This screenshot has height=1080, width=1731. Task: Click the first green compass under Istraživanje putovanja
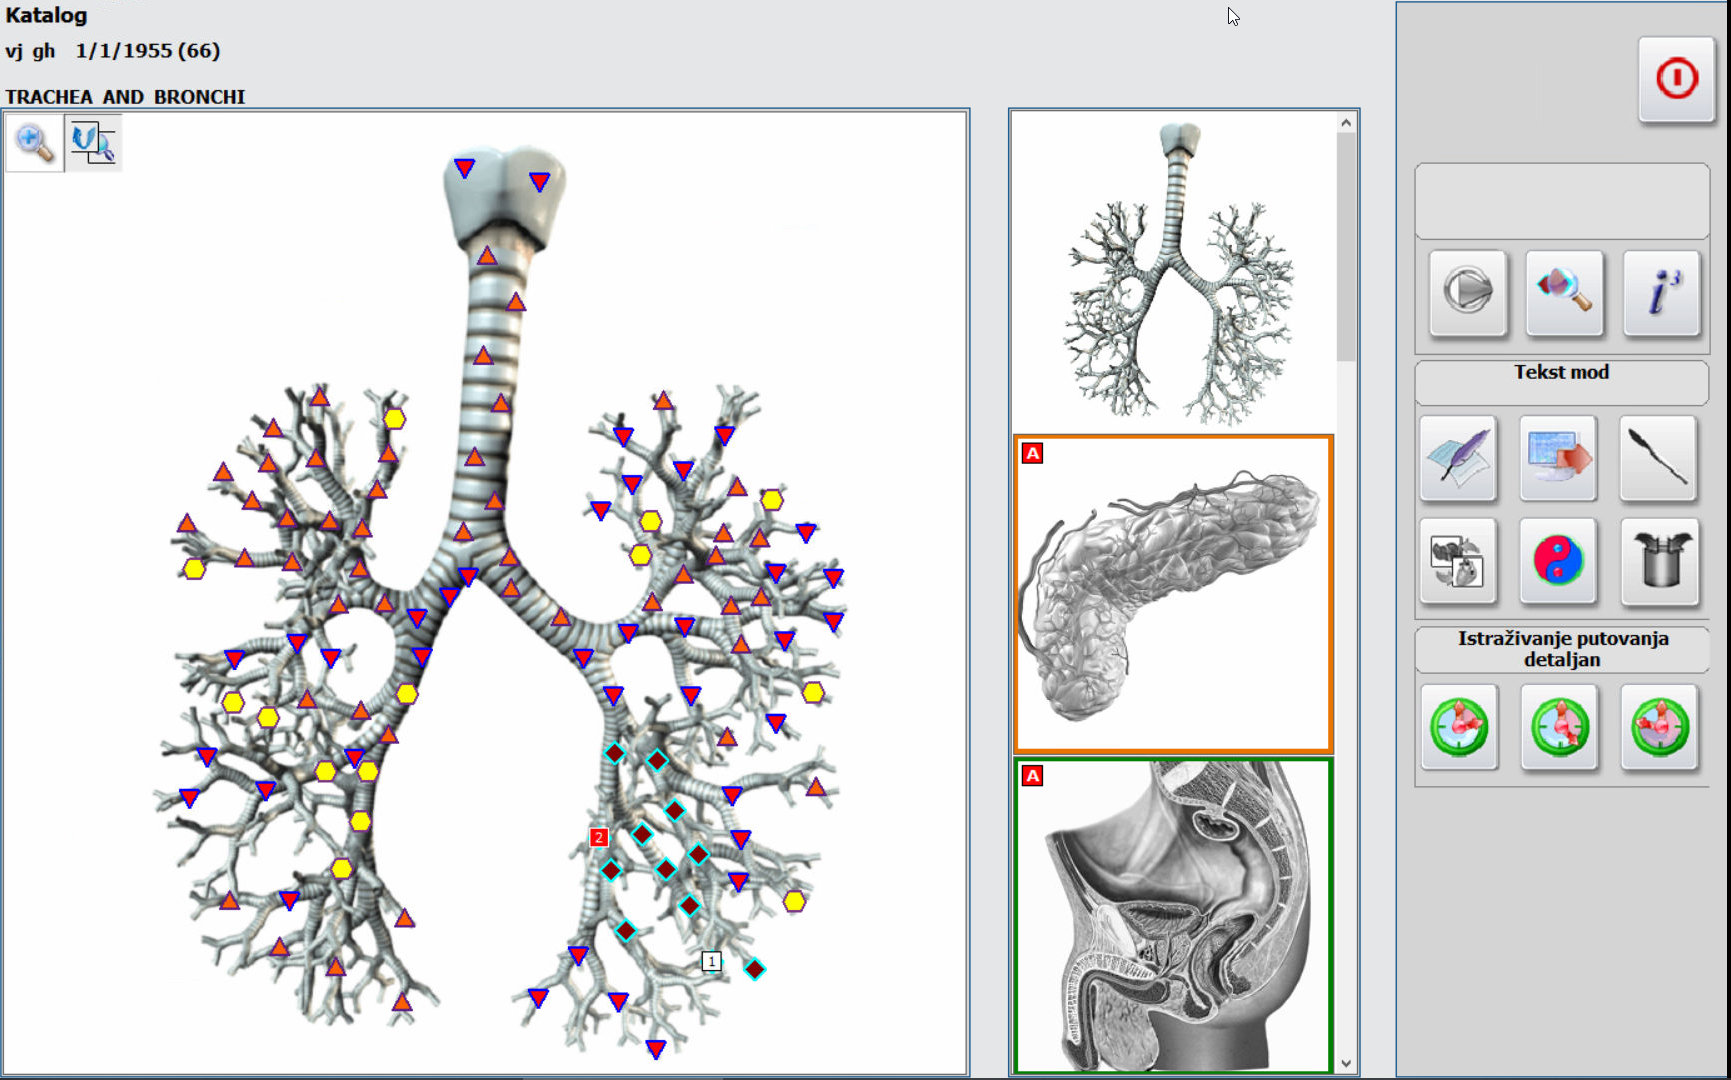1458,728
